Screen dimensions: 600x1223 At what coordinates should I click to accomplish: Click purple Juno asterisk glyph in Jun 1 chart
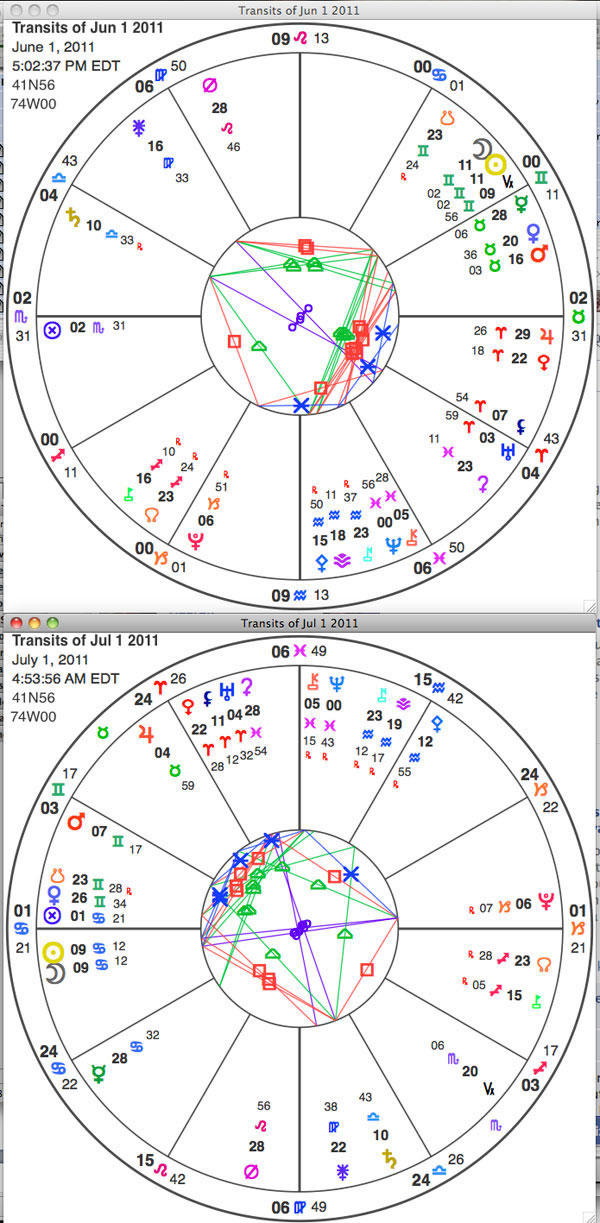(x=139, y=127)
